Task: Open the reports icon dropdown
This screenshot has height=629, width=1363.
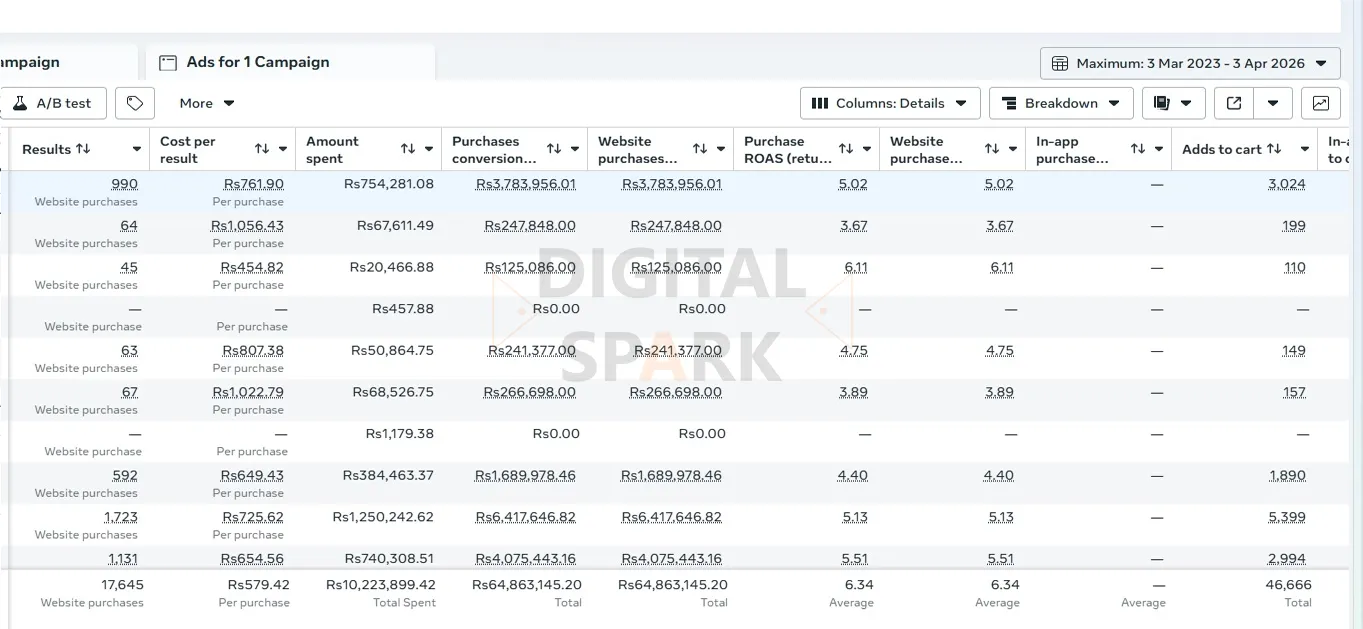Action: coord(1173,103)
